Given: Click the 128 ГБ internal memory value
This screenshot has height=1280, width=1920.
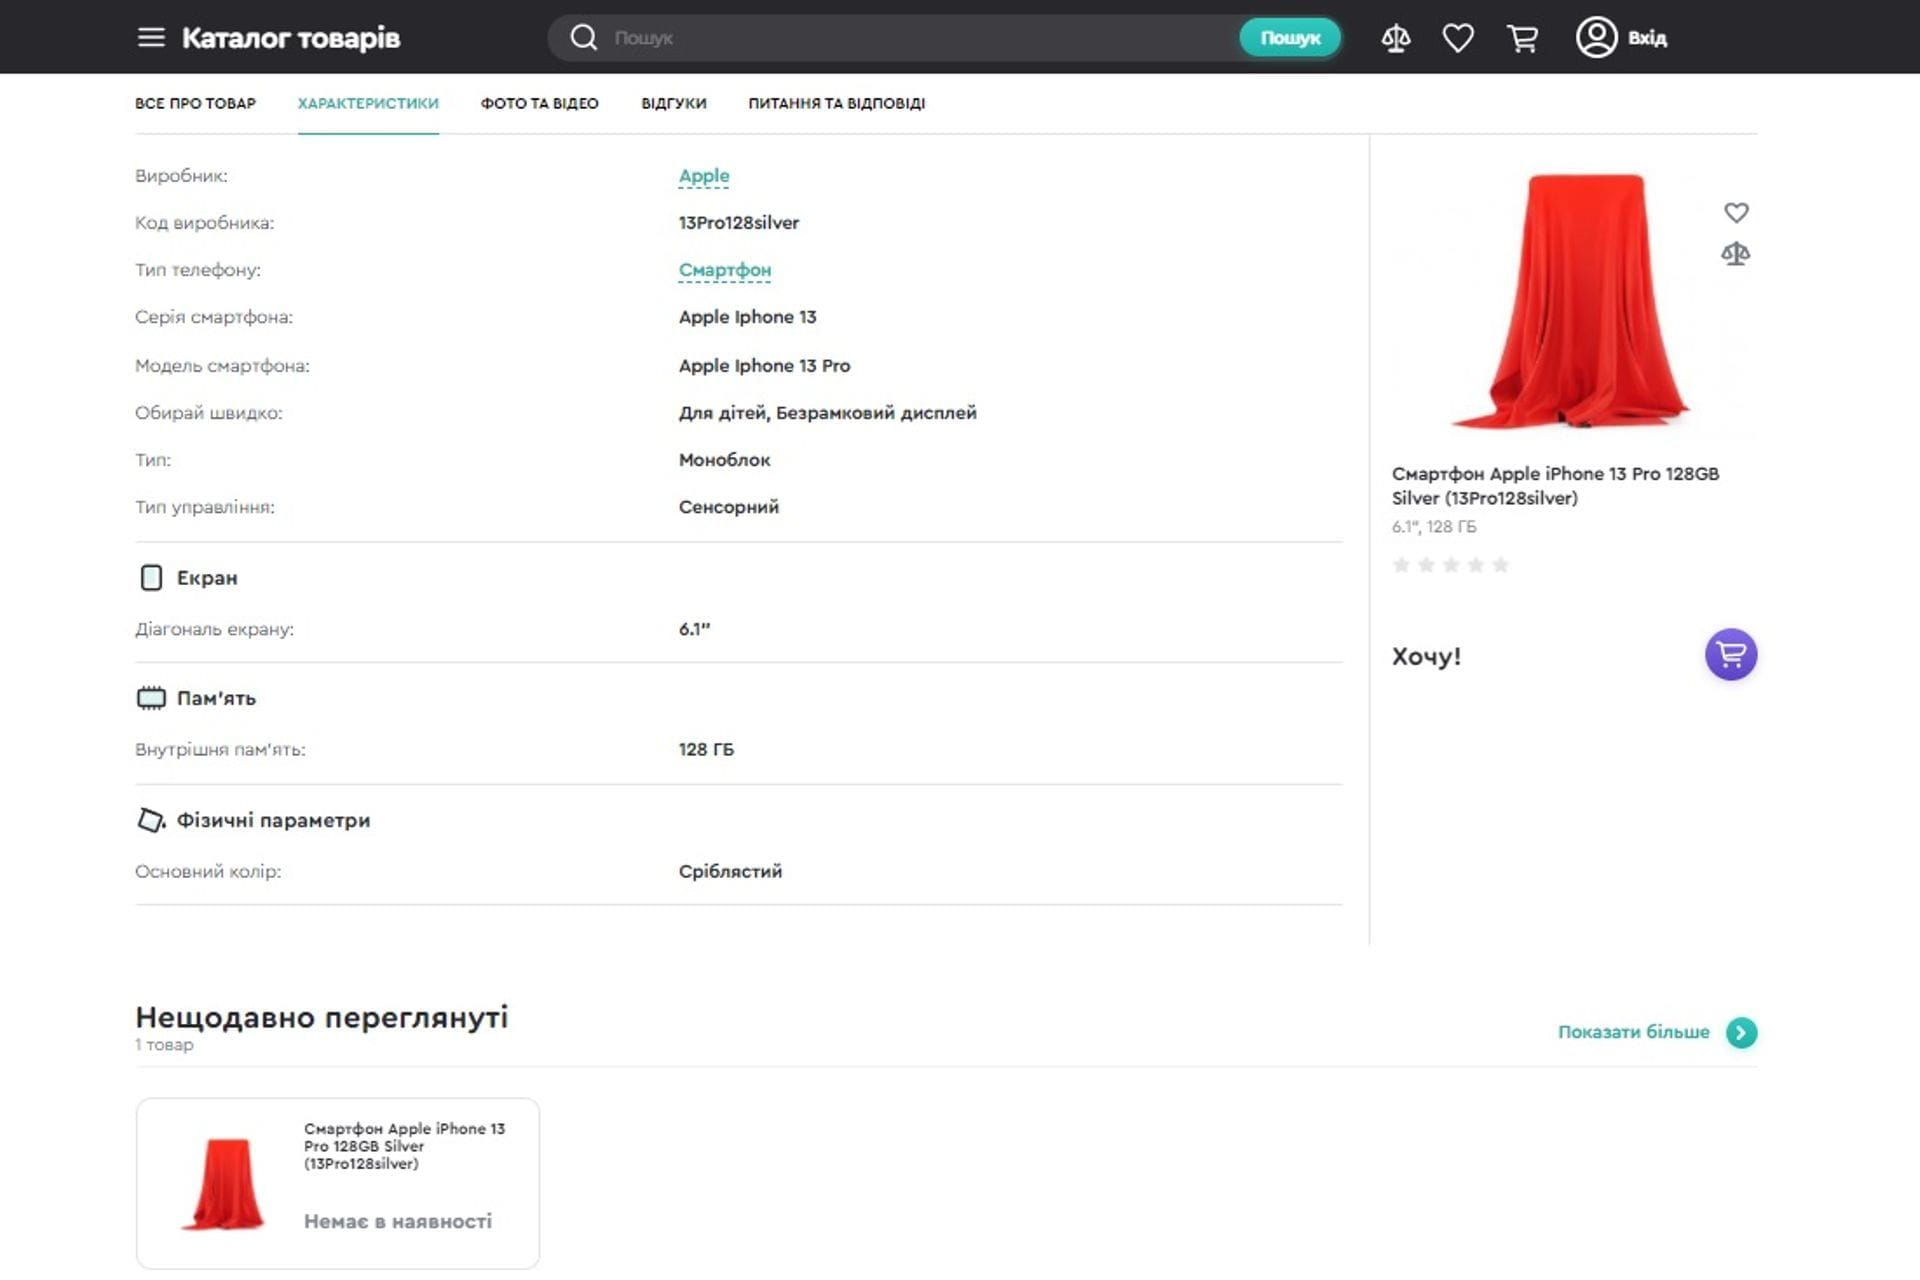Looking at the screenshot, I should pyautogui.click(x=706, y=749).
